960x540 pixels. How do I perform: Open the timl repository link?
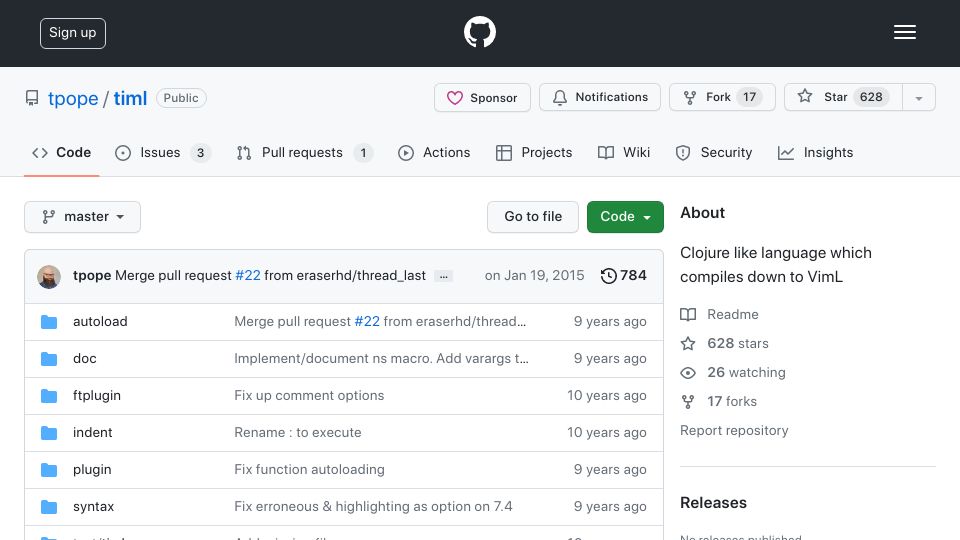pos(130,98)
